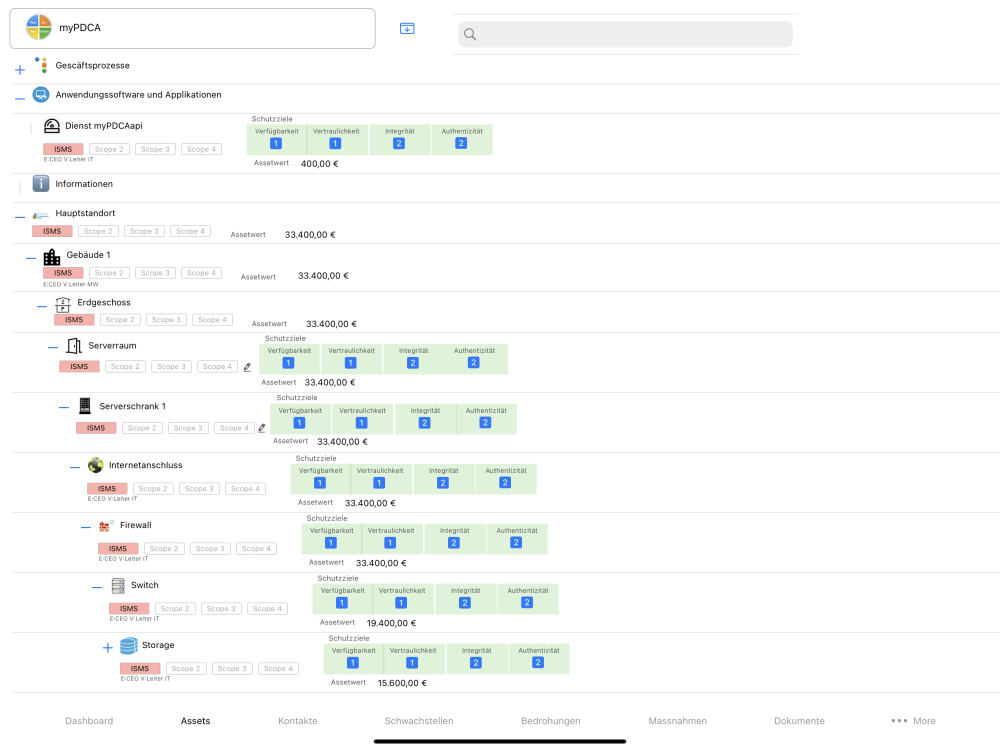The width and height of the screenshot is (1000, 749).
Task: Collapse the Erdgeschoss node
Action: pos(41,306)
